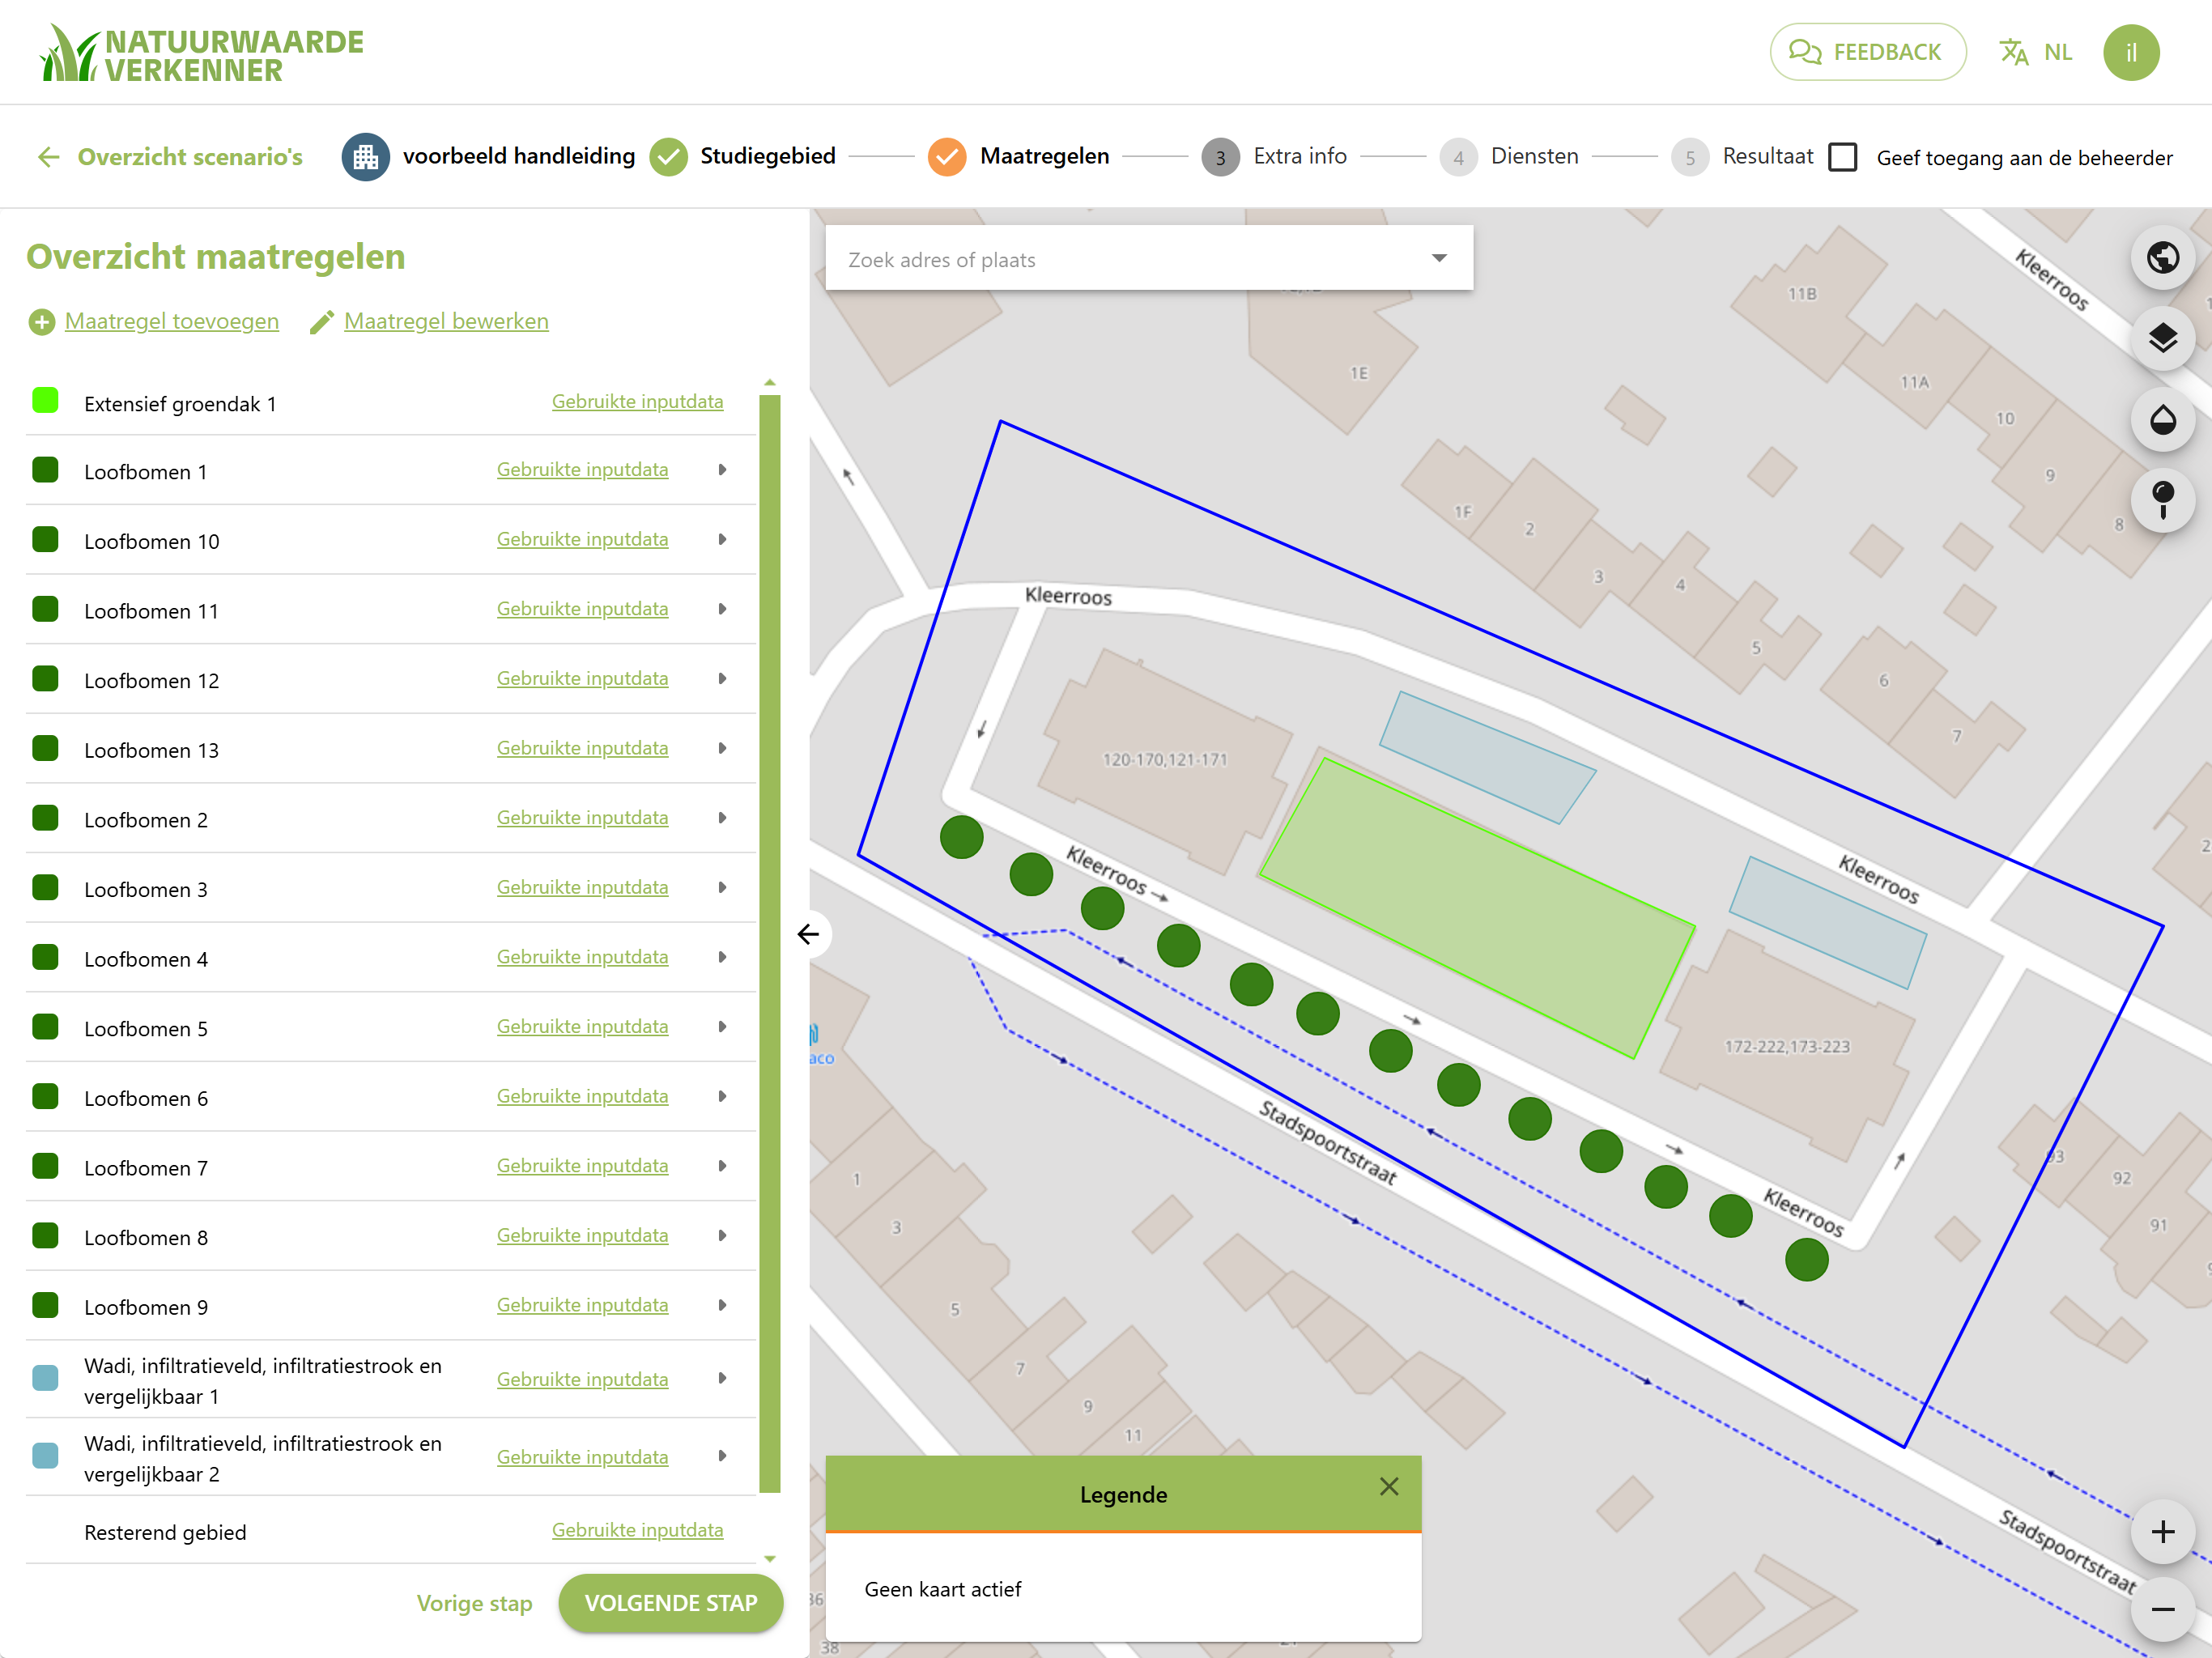
Task: Expand the Loofbomen 7 row
Action: (x=722, y=1166)
